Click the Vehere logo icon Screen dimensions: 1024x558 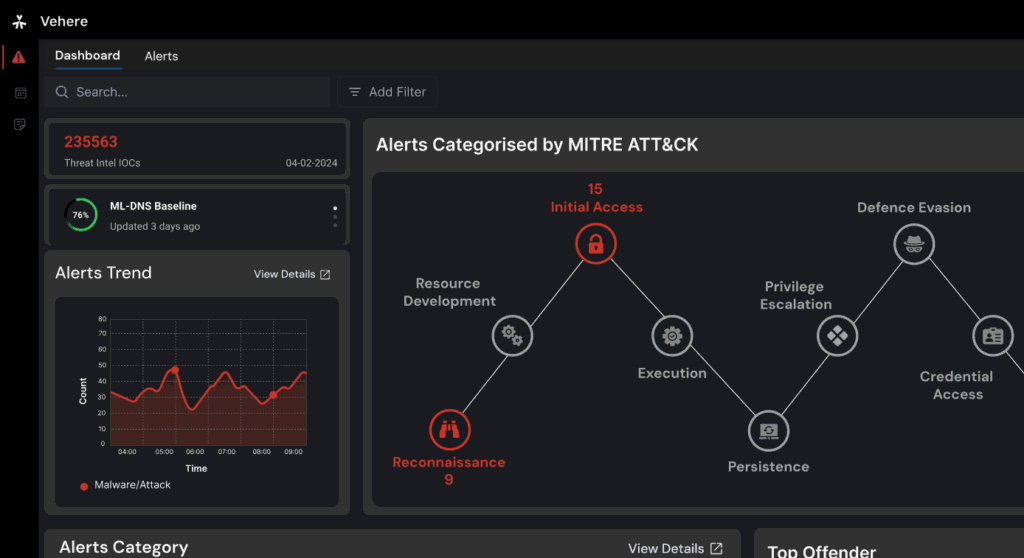pyautogui.click(x=20, y=22)
